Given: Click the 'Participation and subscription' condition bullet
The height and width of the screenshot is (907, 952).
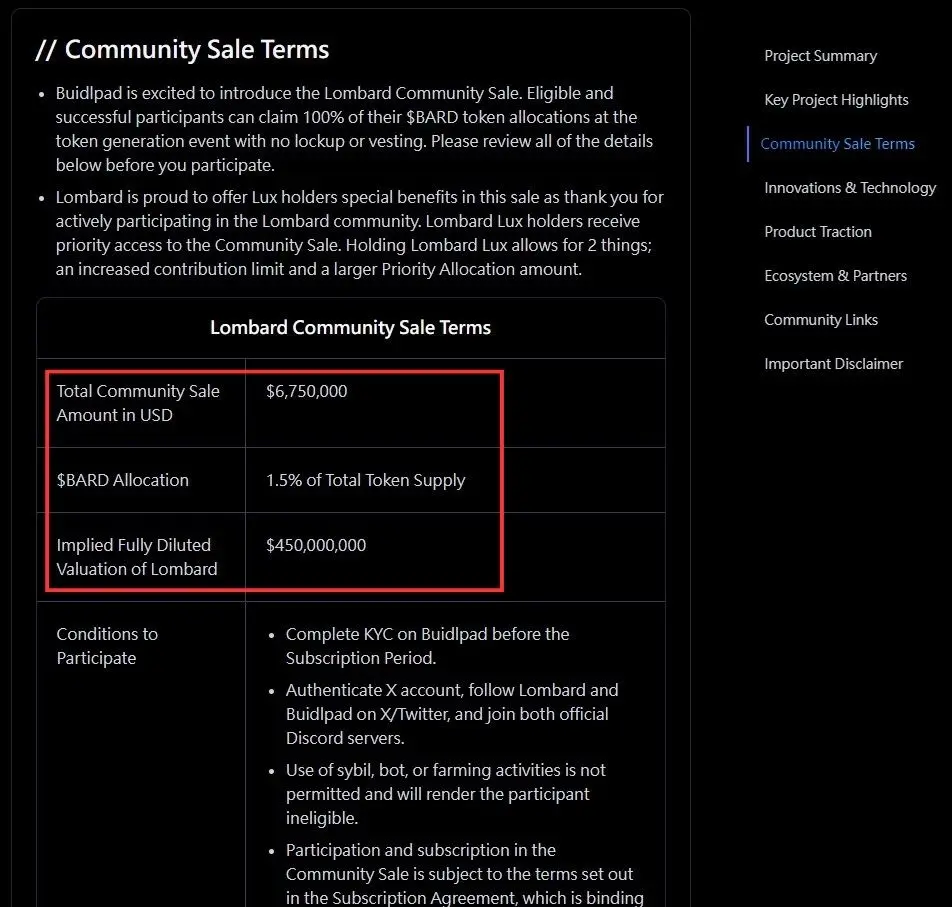Looking at the screenshot, I should [x=464, y=874].
